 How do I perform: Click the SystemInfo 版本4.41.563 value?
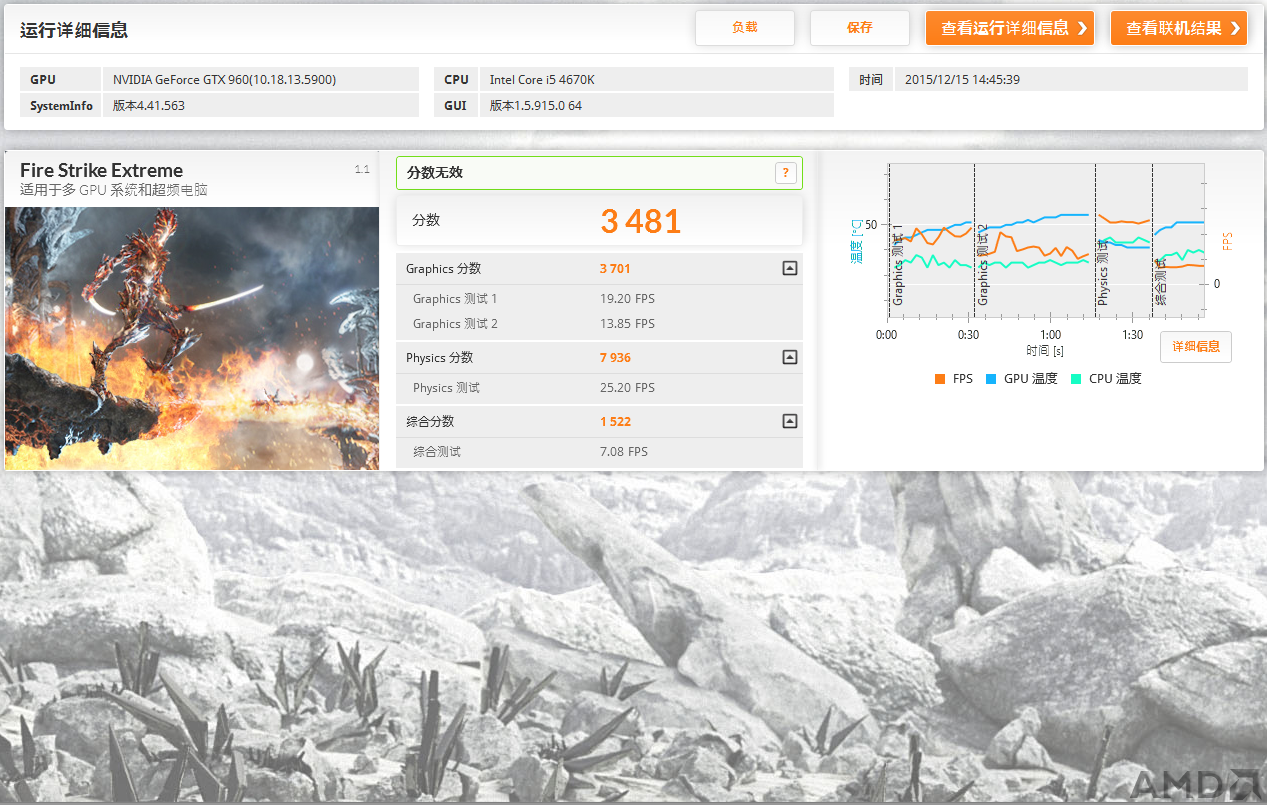[x=149, y=105]
